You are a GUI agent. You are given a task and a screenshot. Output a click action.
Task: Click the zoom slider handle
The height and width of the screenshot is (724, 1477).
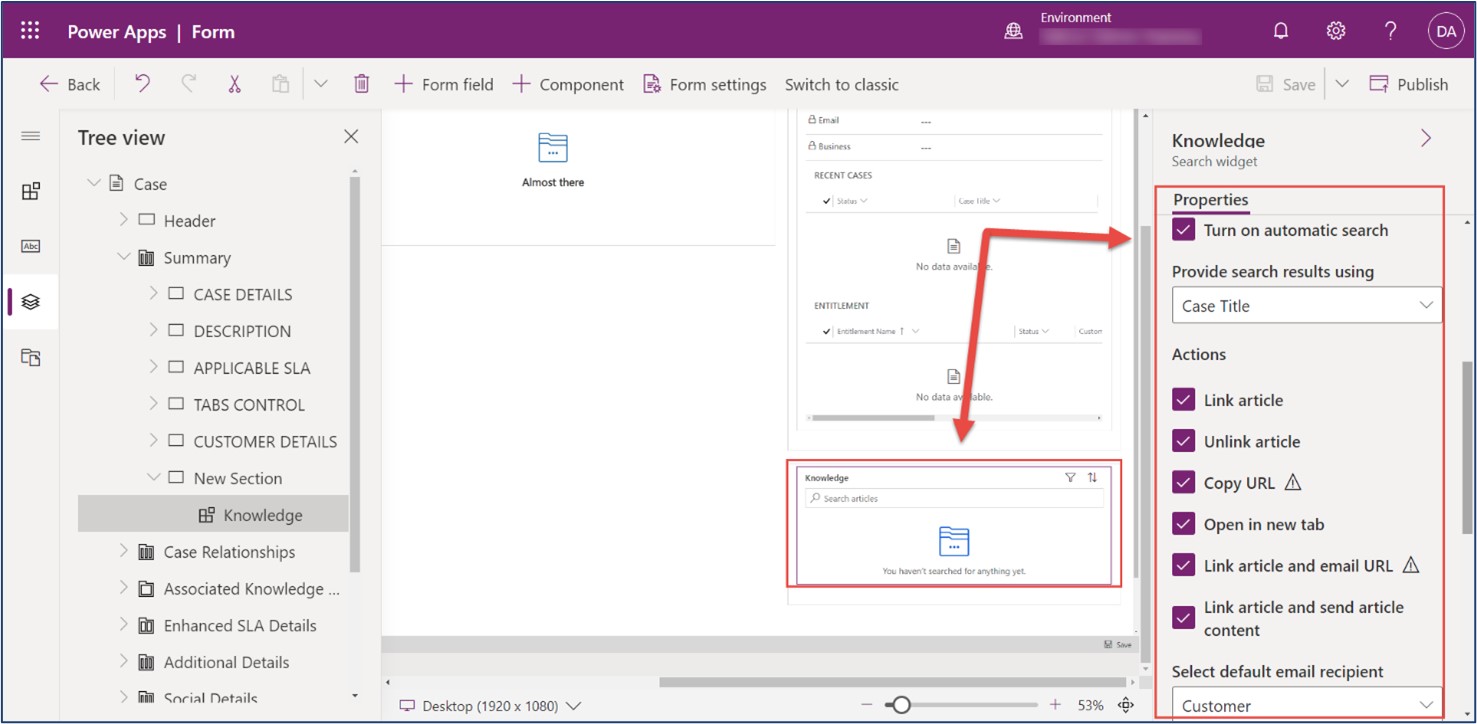point(901,705)
